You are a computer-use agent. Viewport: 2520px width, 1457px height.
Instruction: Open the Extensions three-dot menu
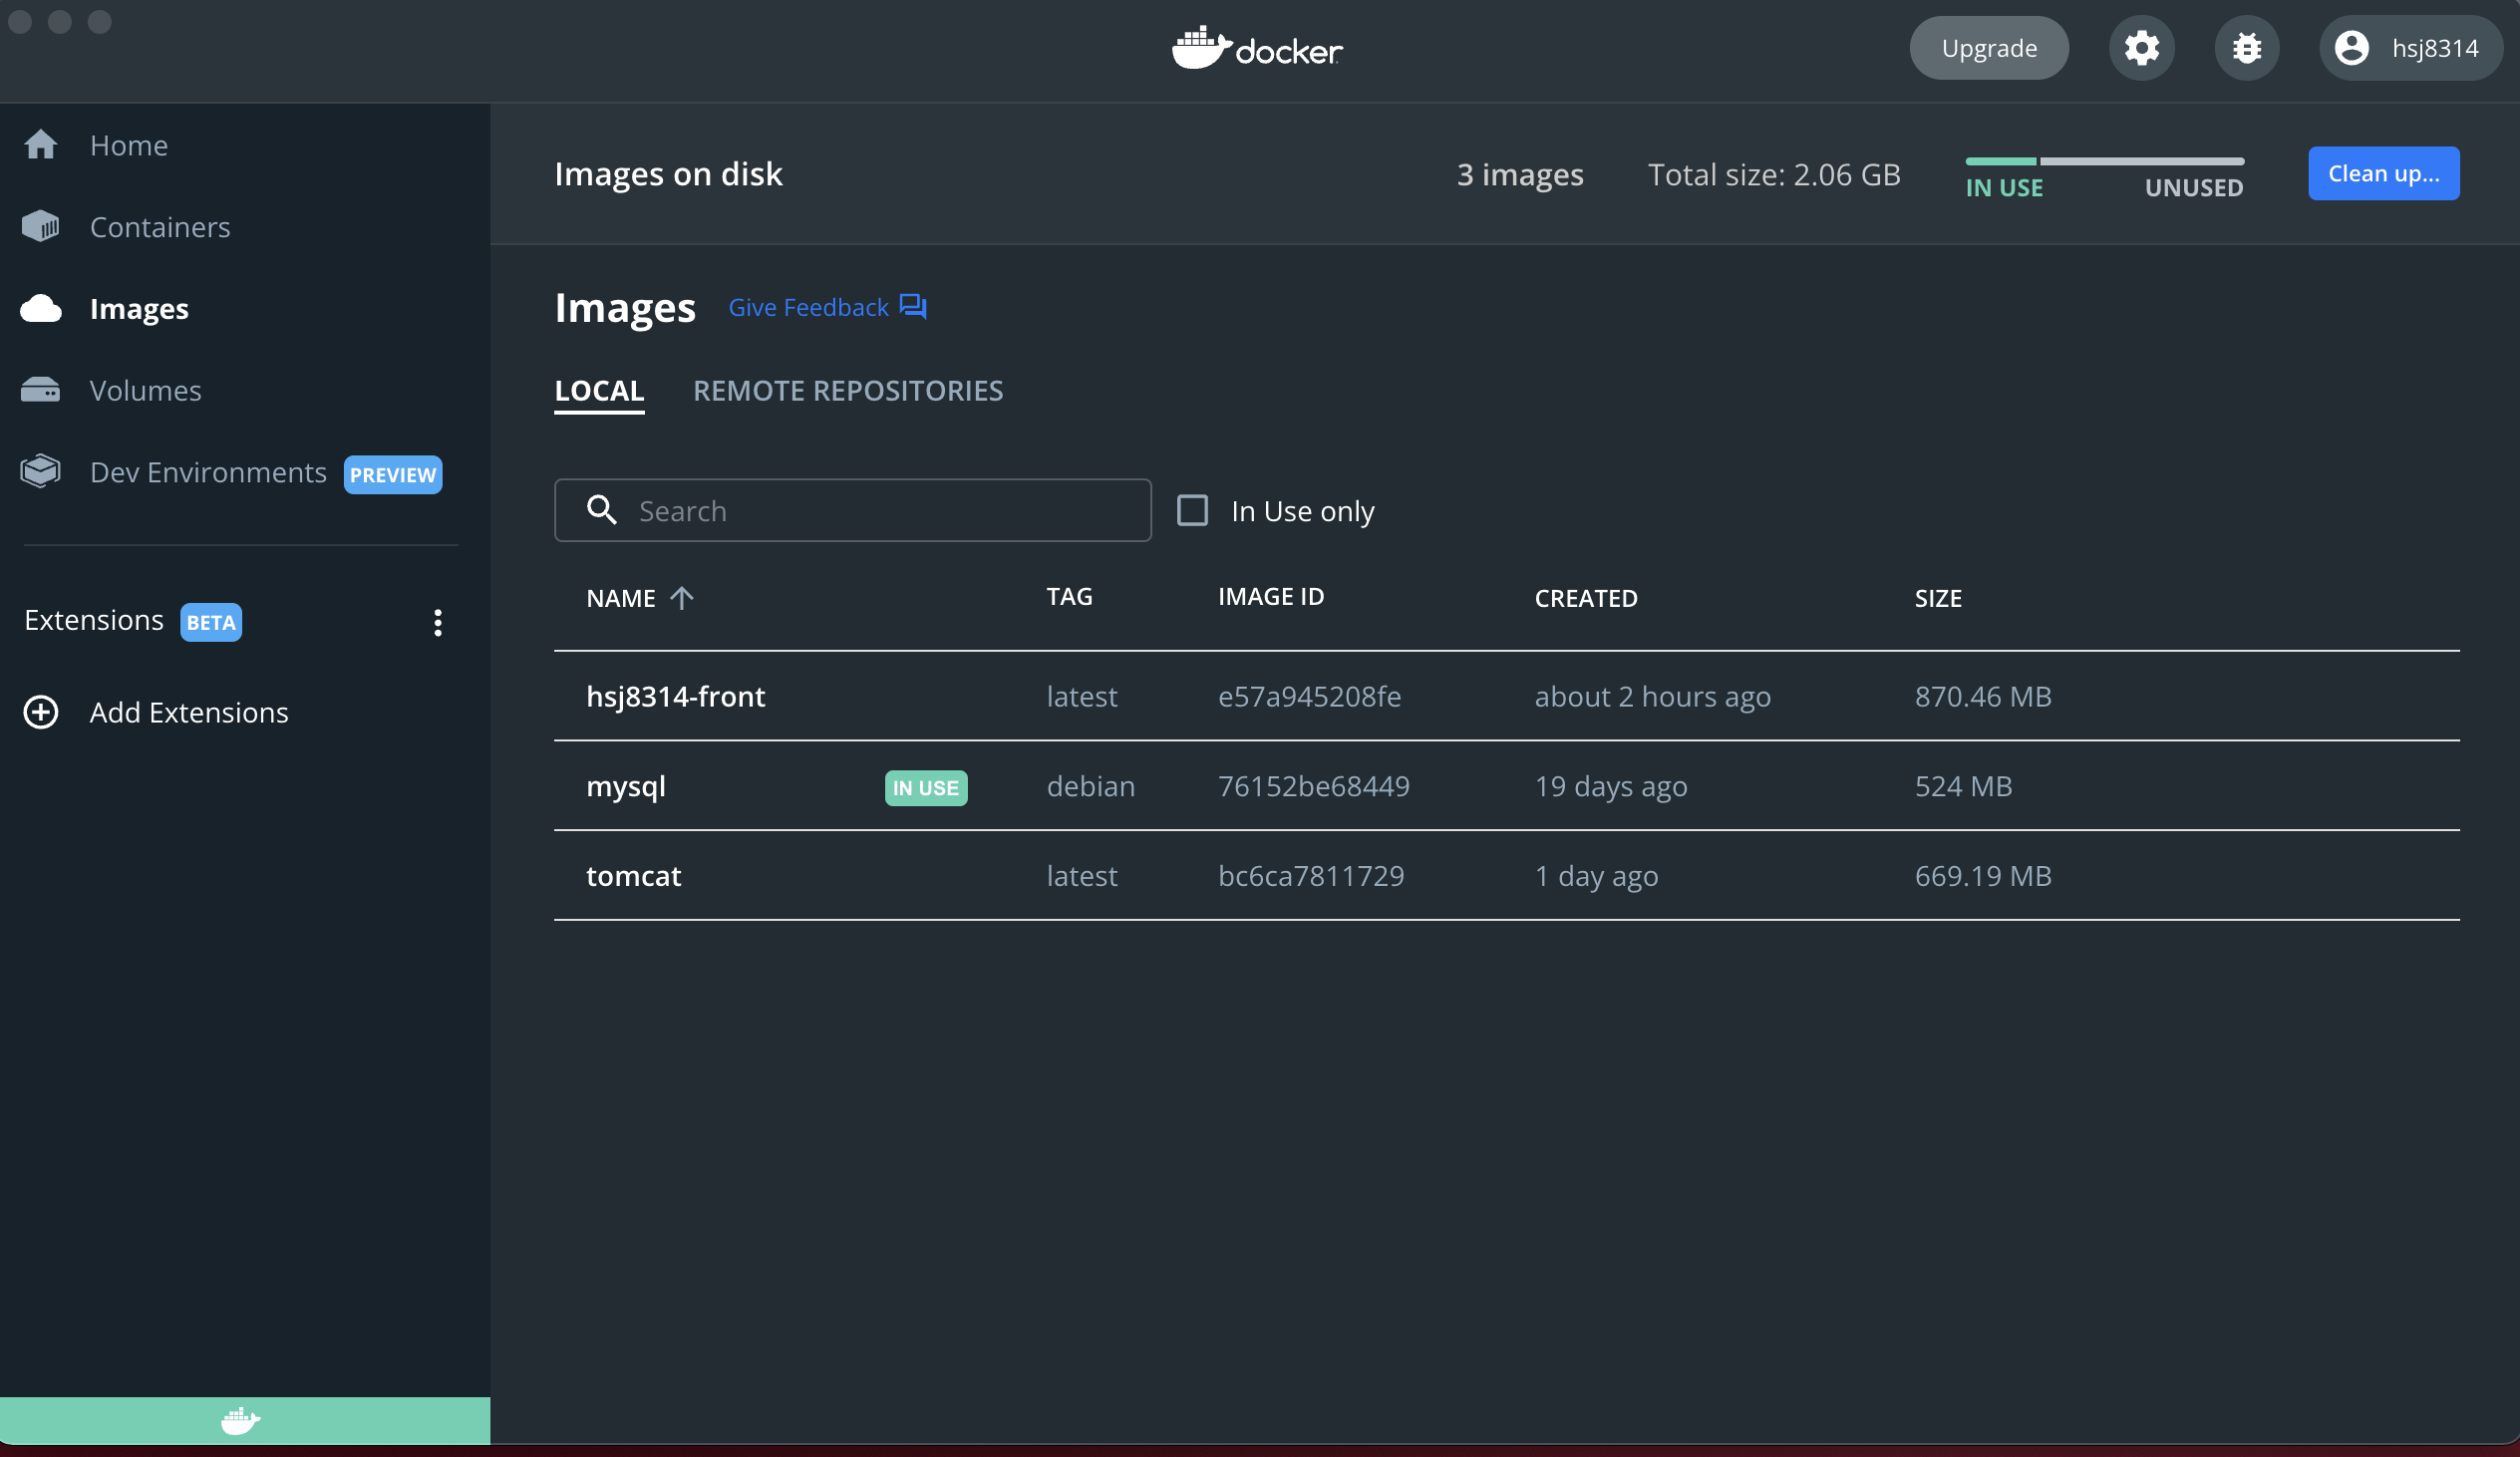tap(437, 622)
